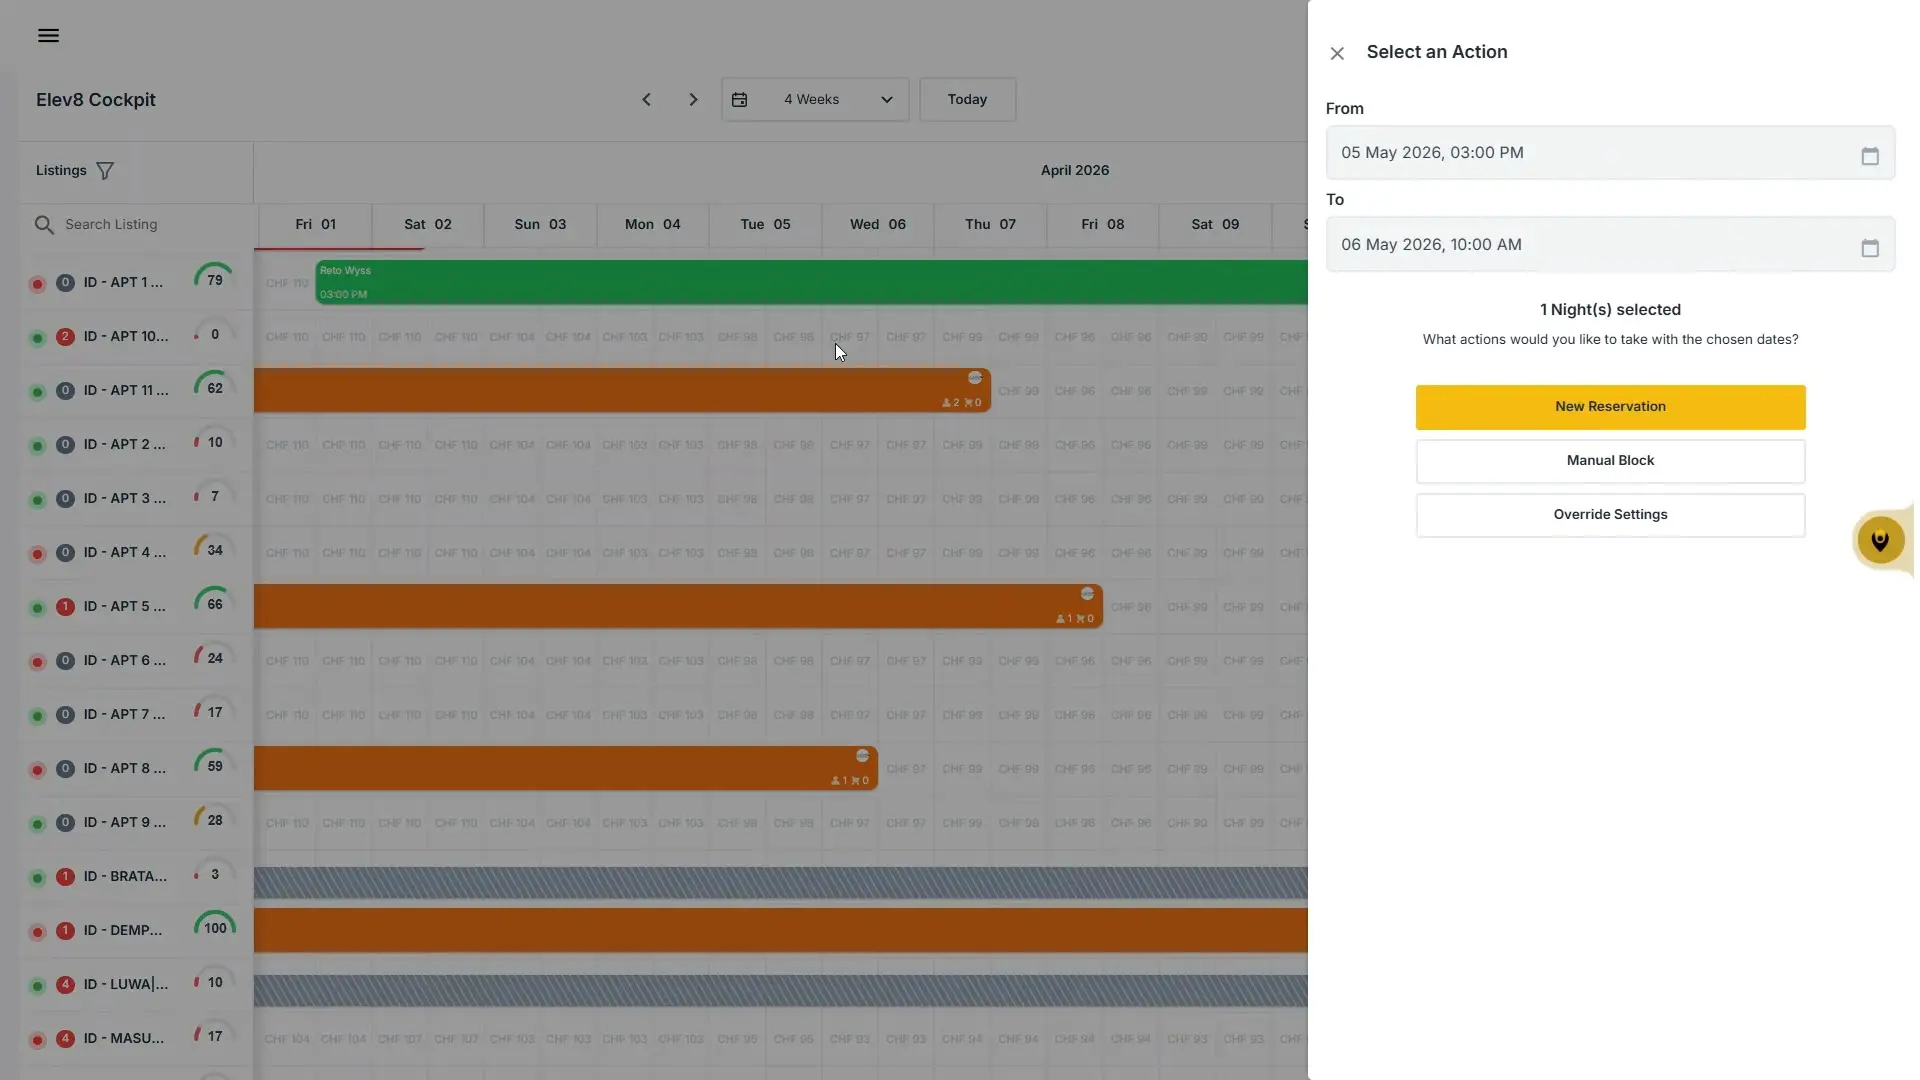Click the channel icon on APT 5 reservation

pyautogui.click(x=1087, y=594)
